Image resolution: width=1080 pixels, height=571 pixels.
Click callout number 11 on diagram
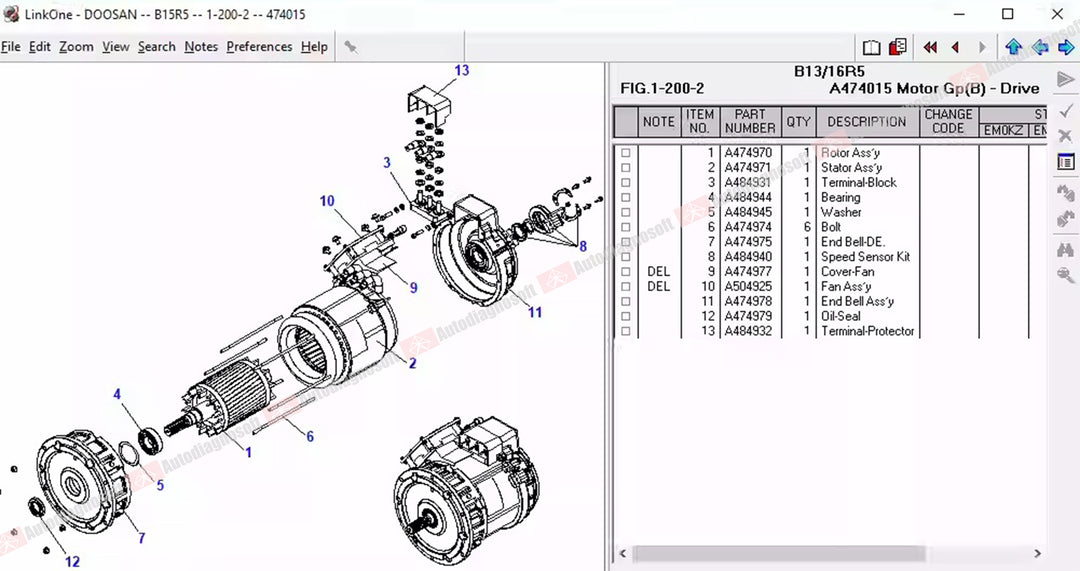point(535,312)
